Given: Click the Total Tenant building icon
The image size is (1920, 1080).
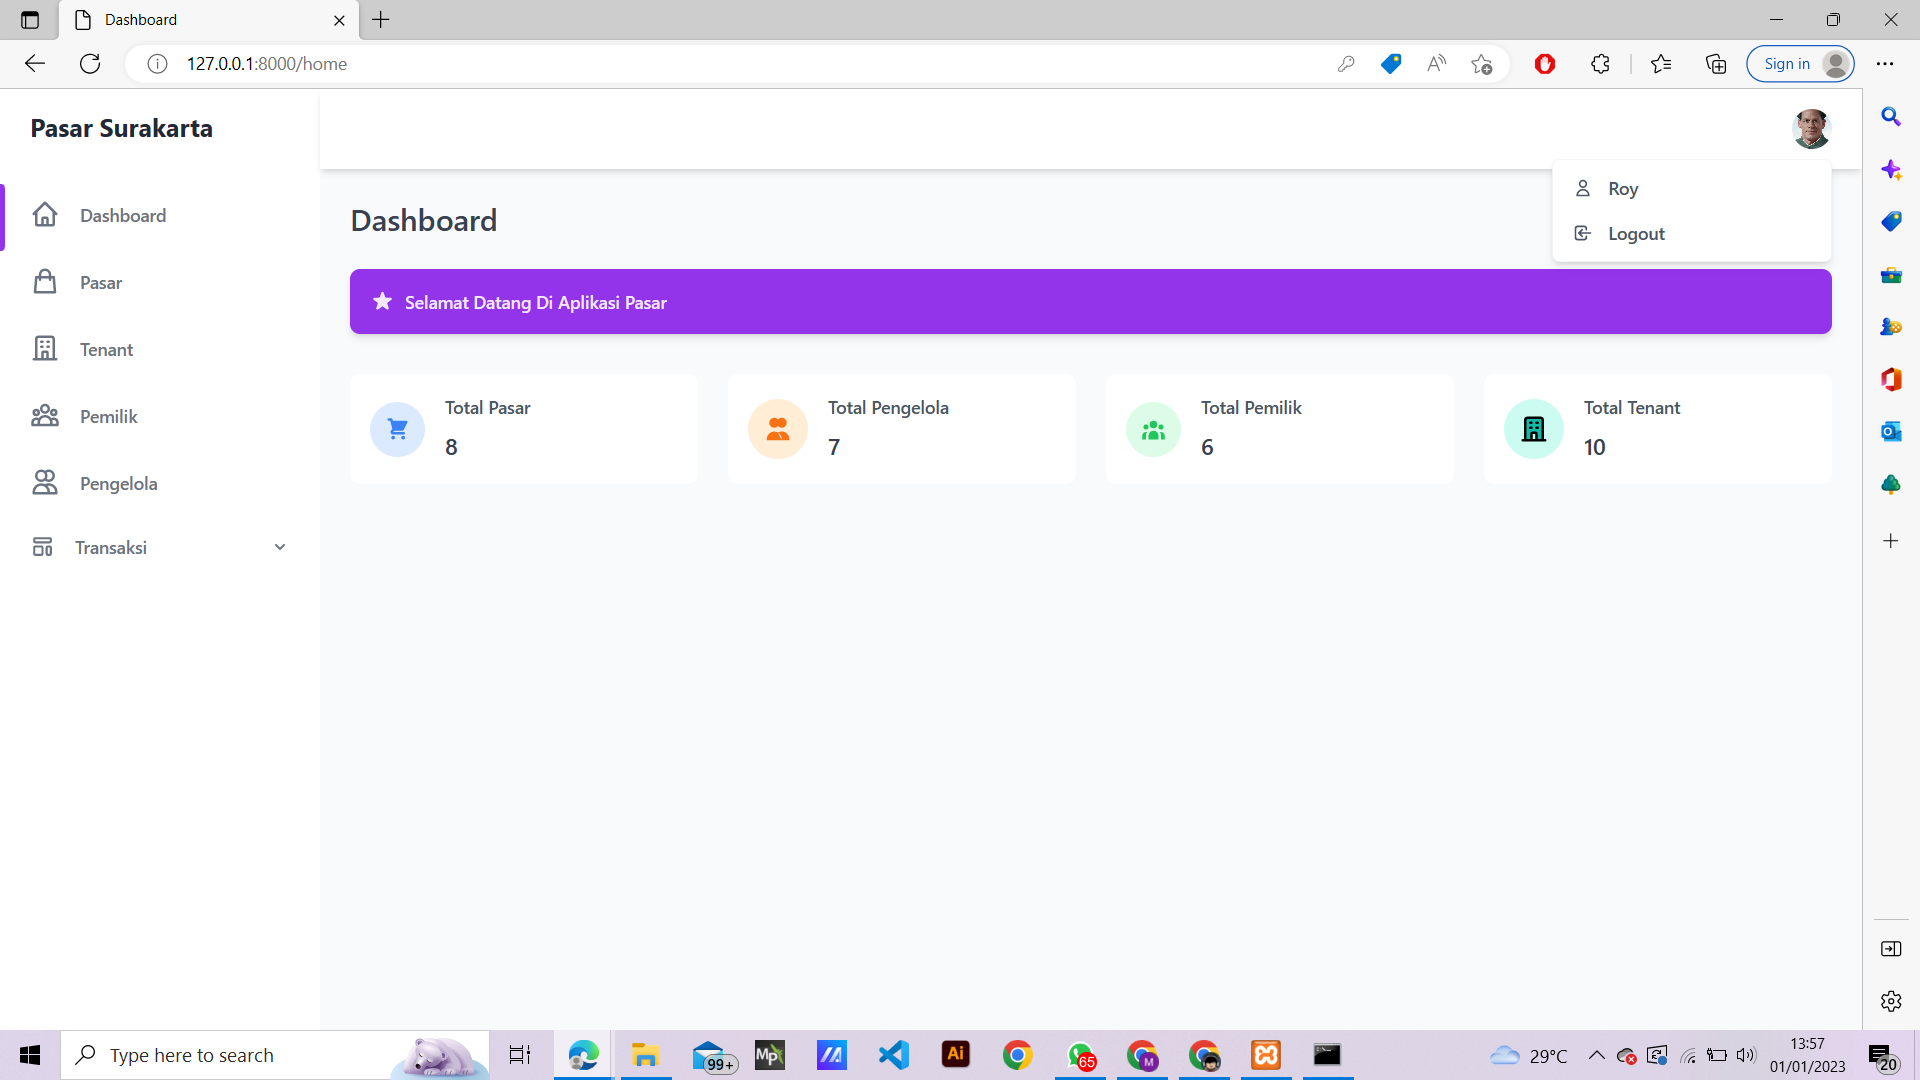Looking at the screenshot, I should [1533, 428].
